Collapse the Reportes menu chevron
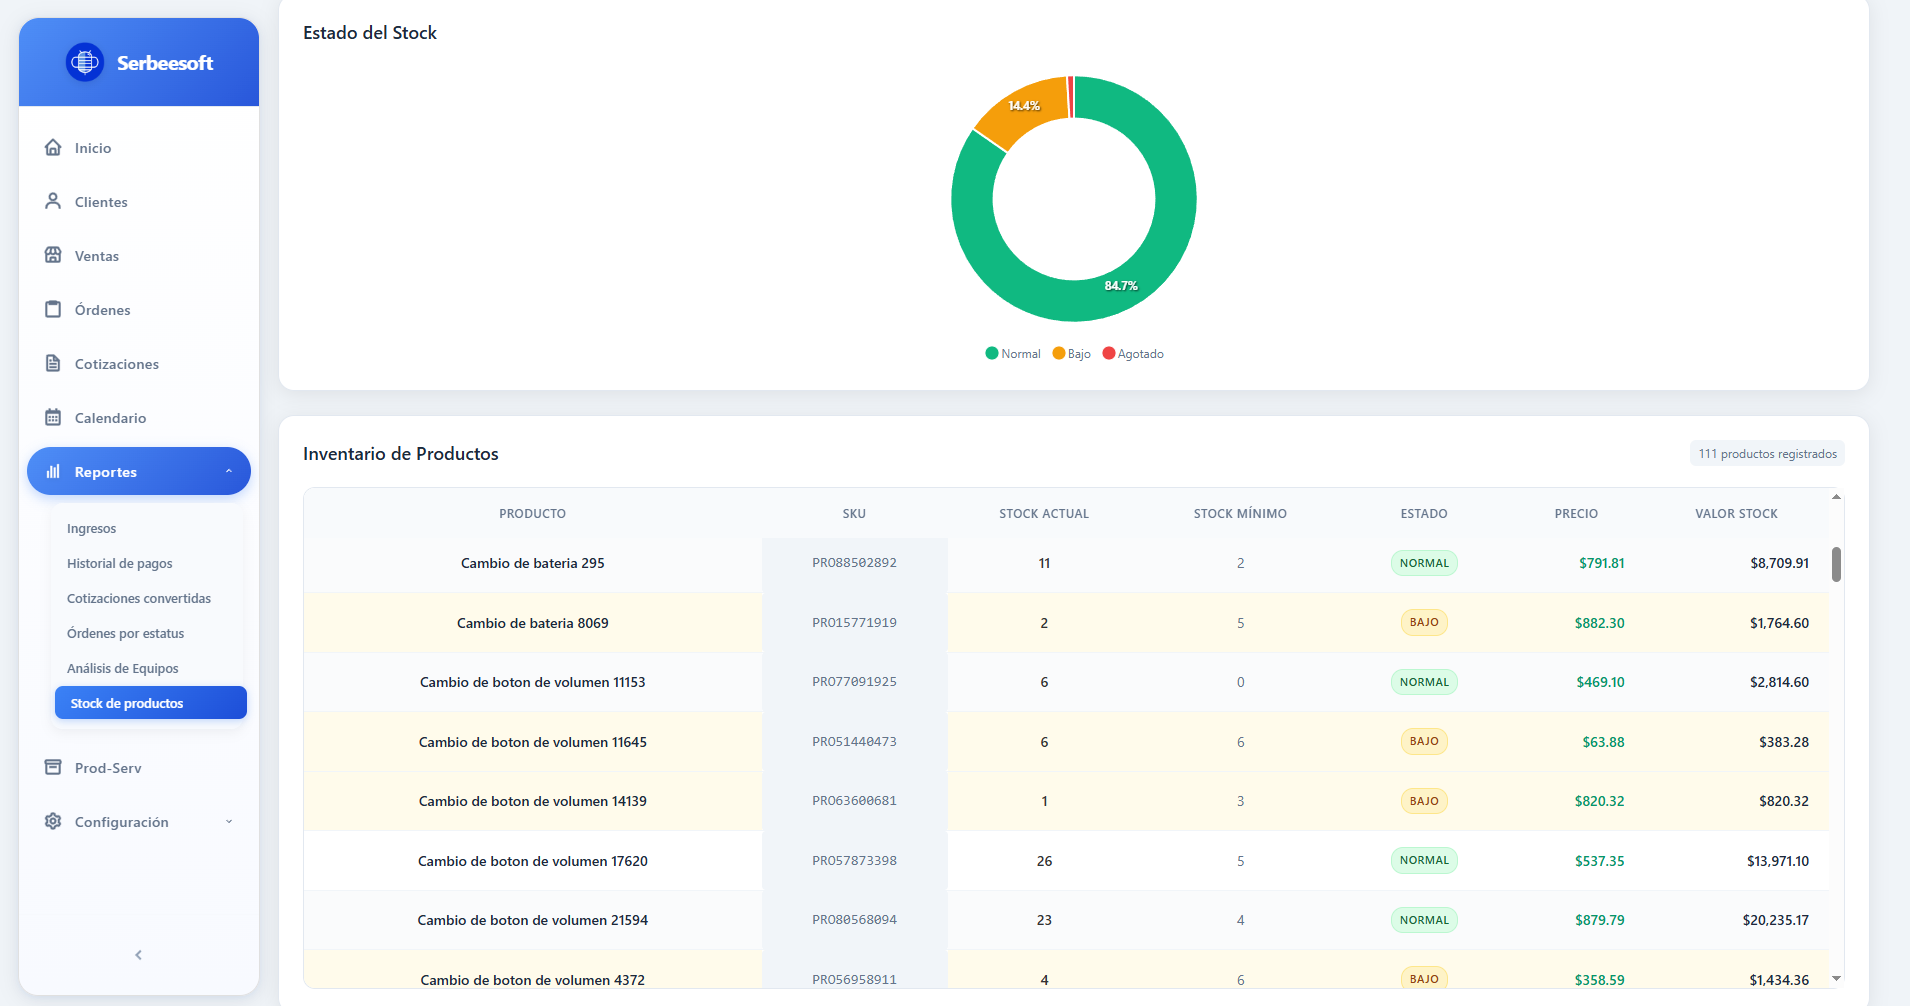This screenshot has width=1910, height=1006. click(x=229, y=471)
